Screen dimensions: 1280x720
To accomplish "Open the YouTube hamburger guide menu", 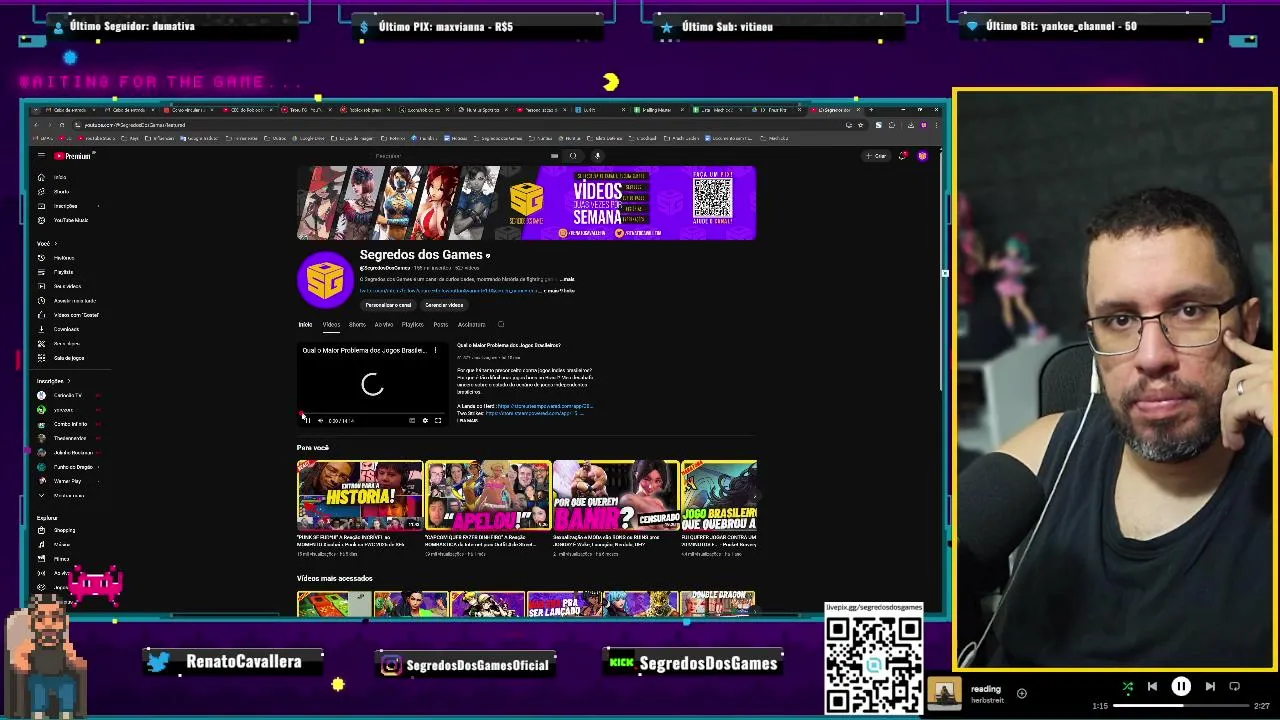I will [x=41, y=156].
